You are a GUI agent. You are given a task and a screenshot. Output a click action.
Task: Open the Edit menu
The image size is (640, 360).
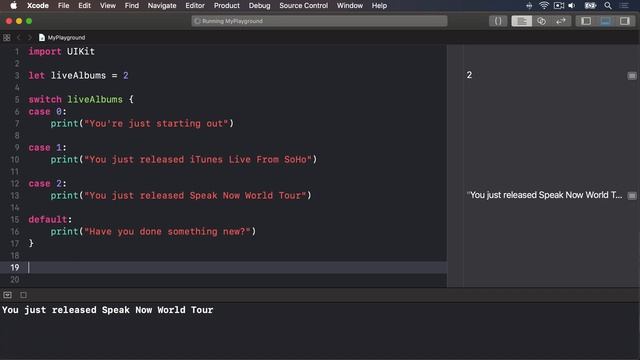(x=84, y=6)
